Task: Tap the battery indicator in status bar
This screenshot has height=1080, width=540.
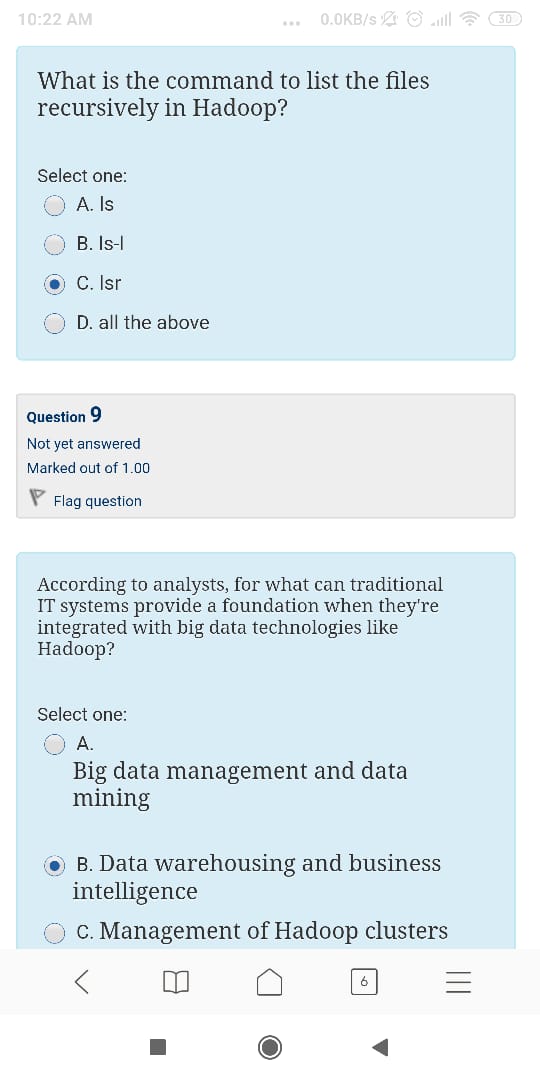Action: pyautogui.click(x=506, y=19)
